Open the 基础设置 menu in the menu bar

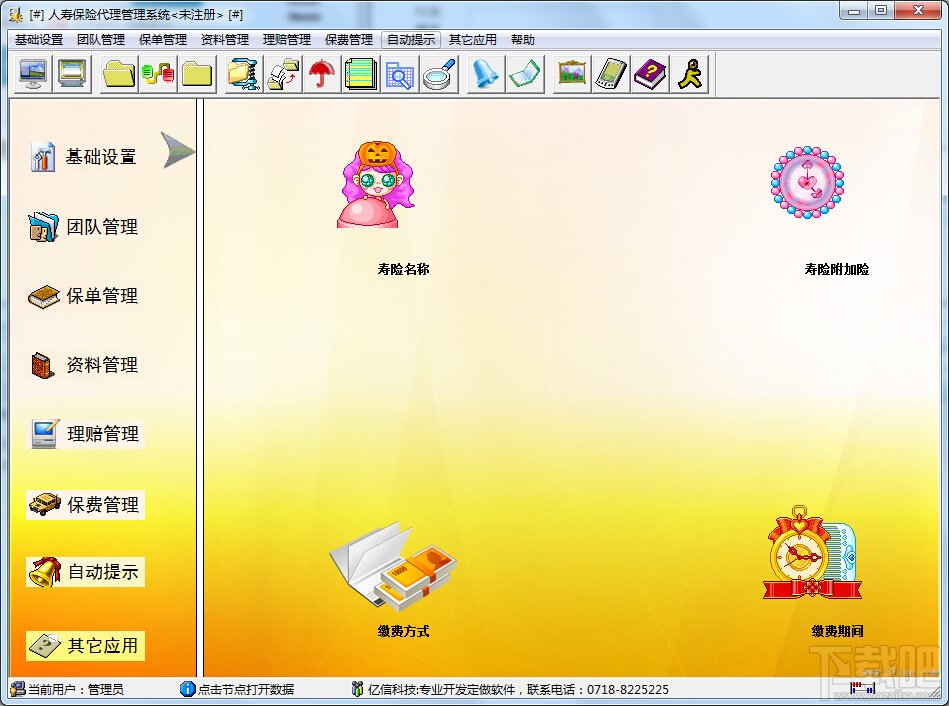pyautogui.click(x=39, y=40)
